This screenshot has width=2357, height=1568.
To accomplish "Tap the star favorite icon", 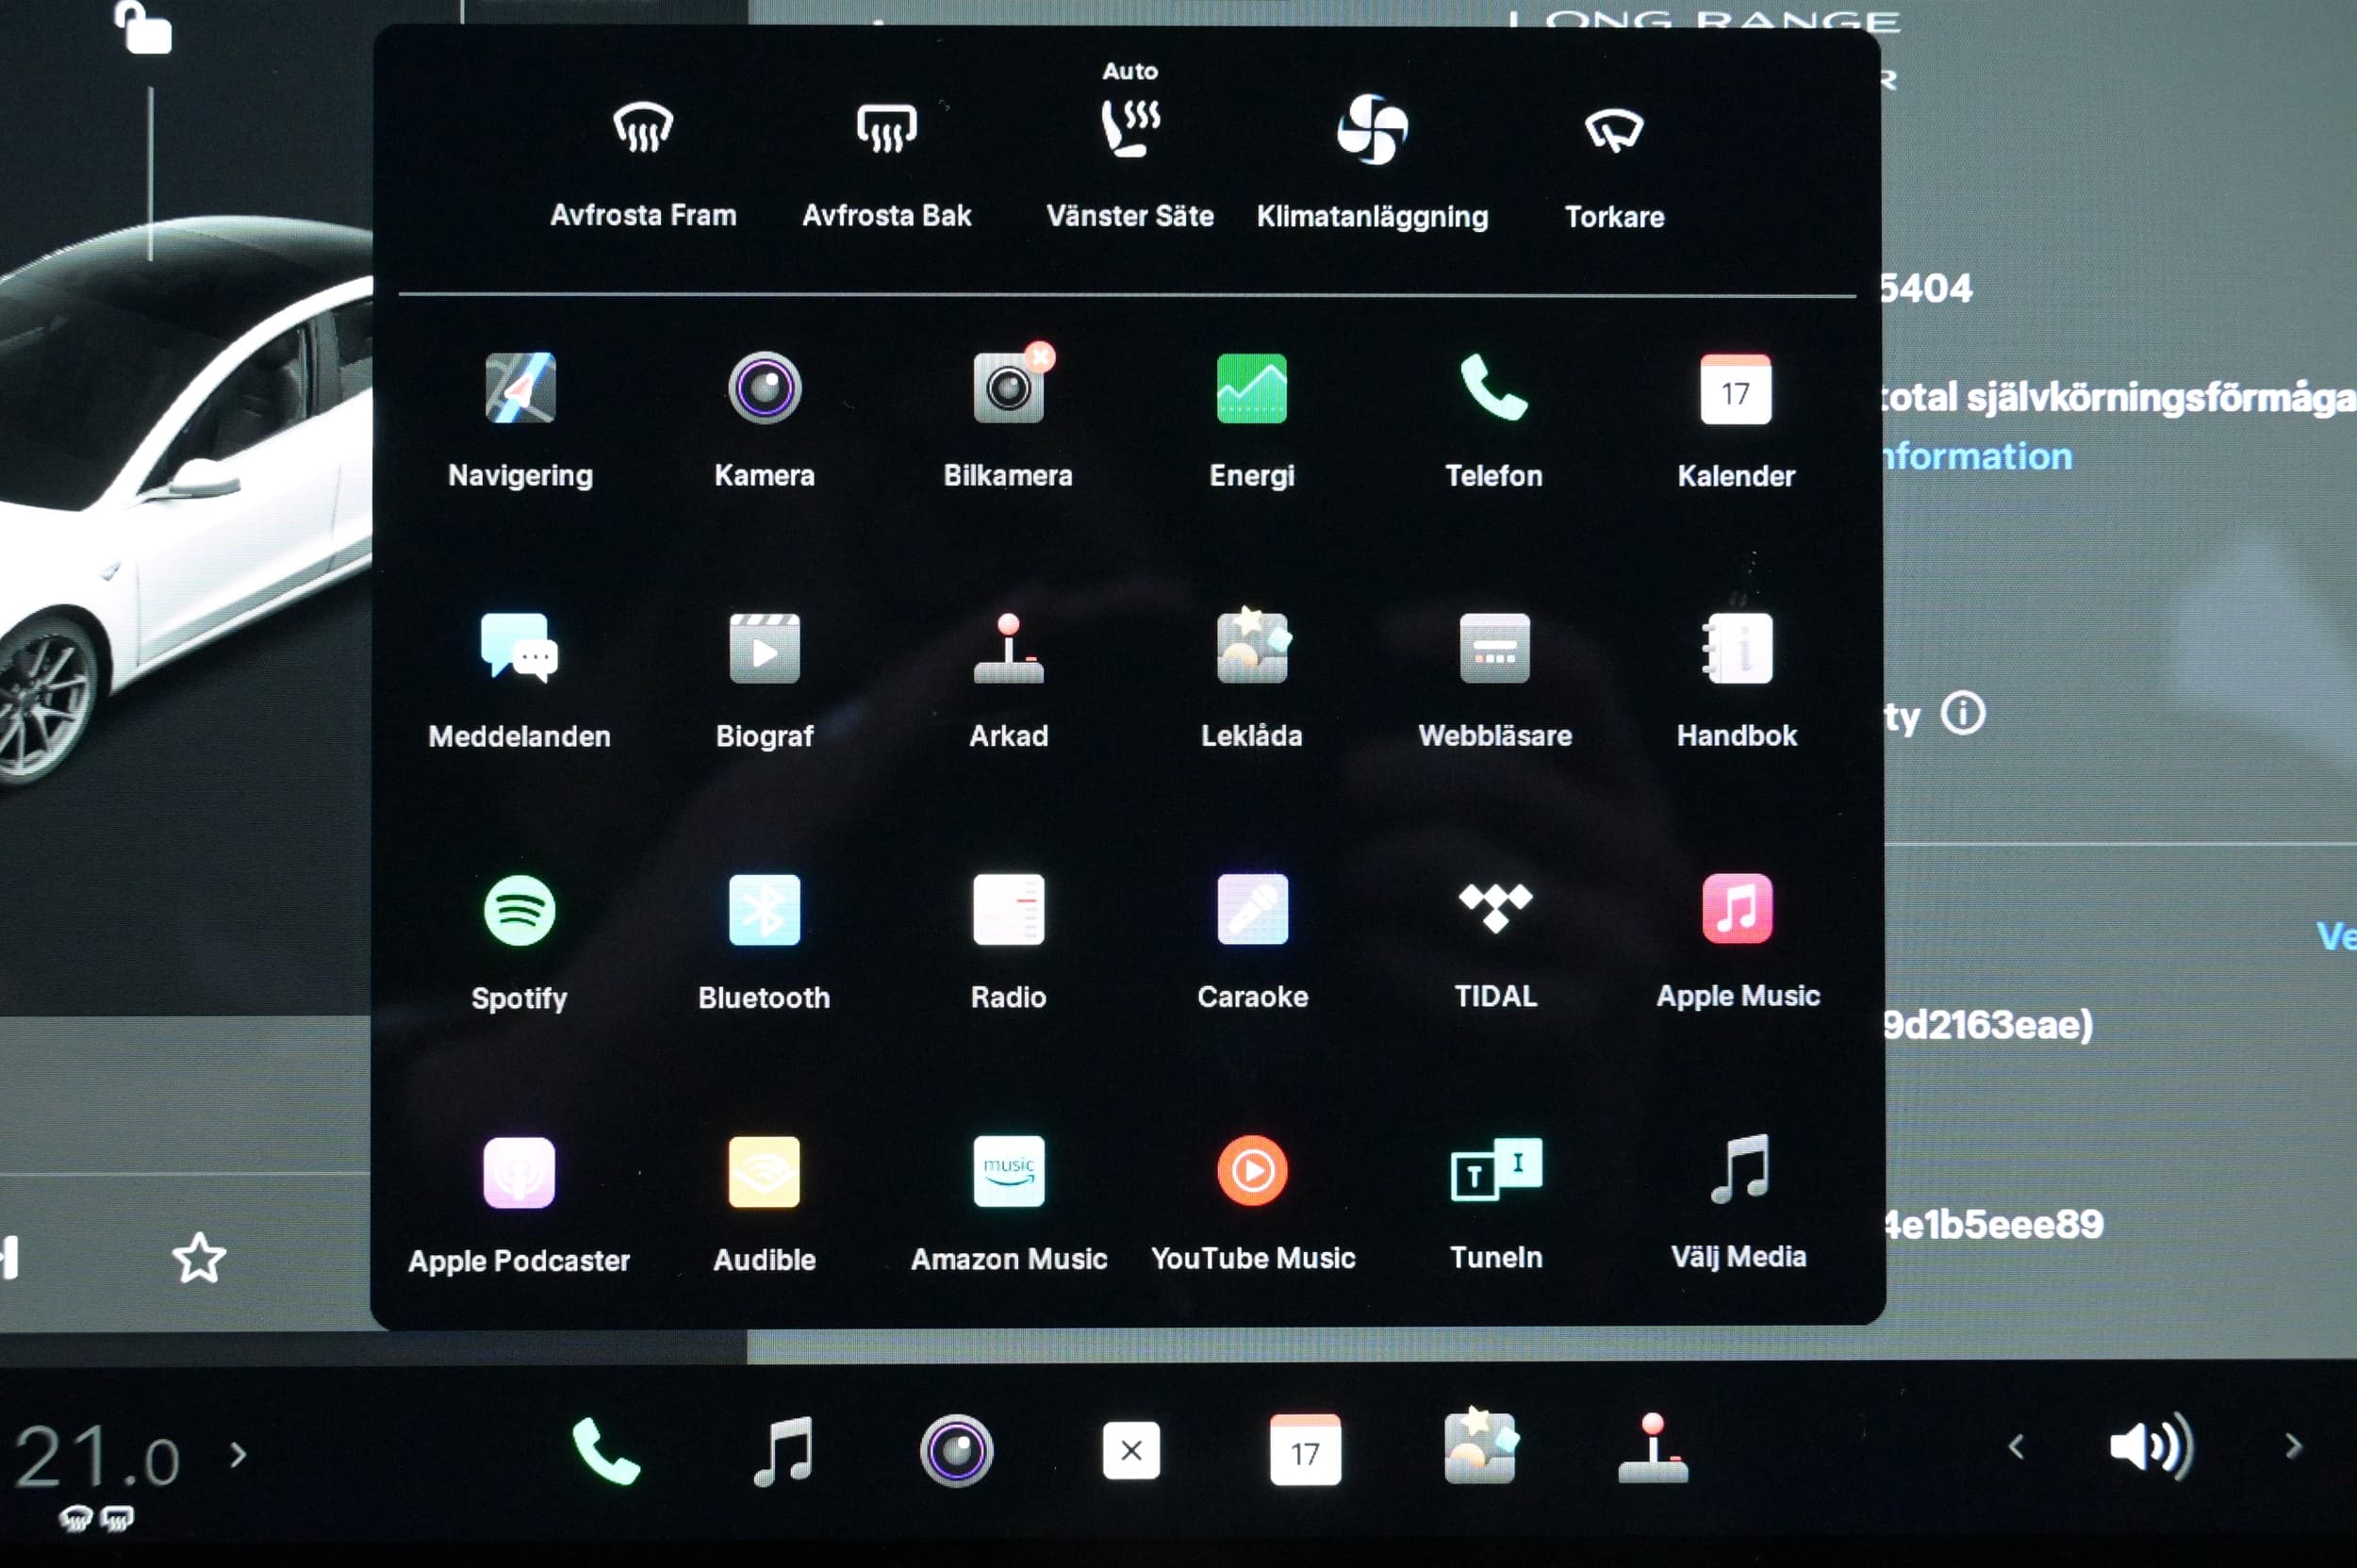I will click(x=199, y=1258).
